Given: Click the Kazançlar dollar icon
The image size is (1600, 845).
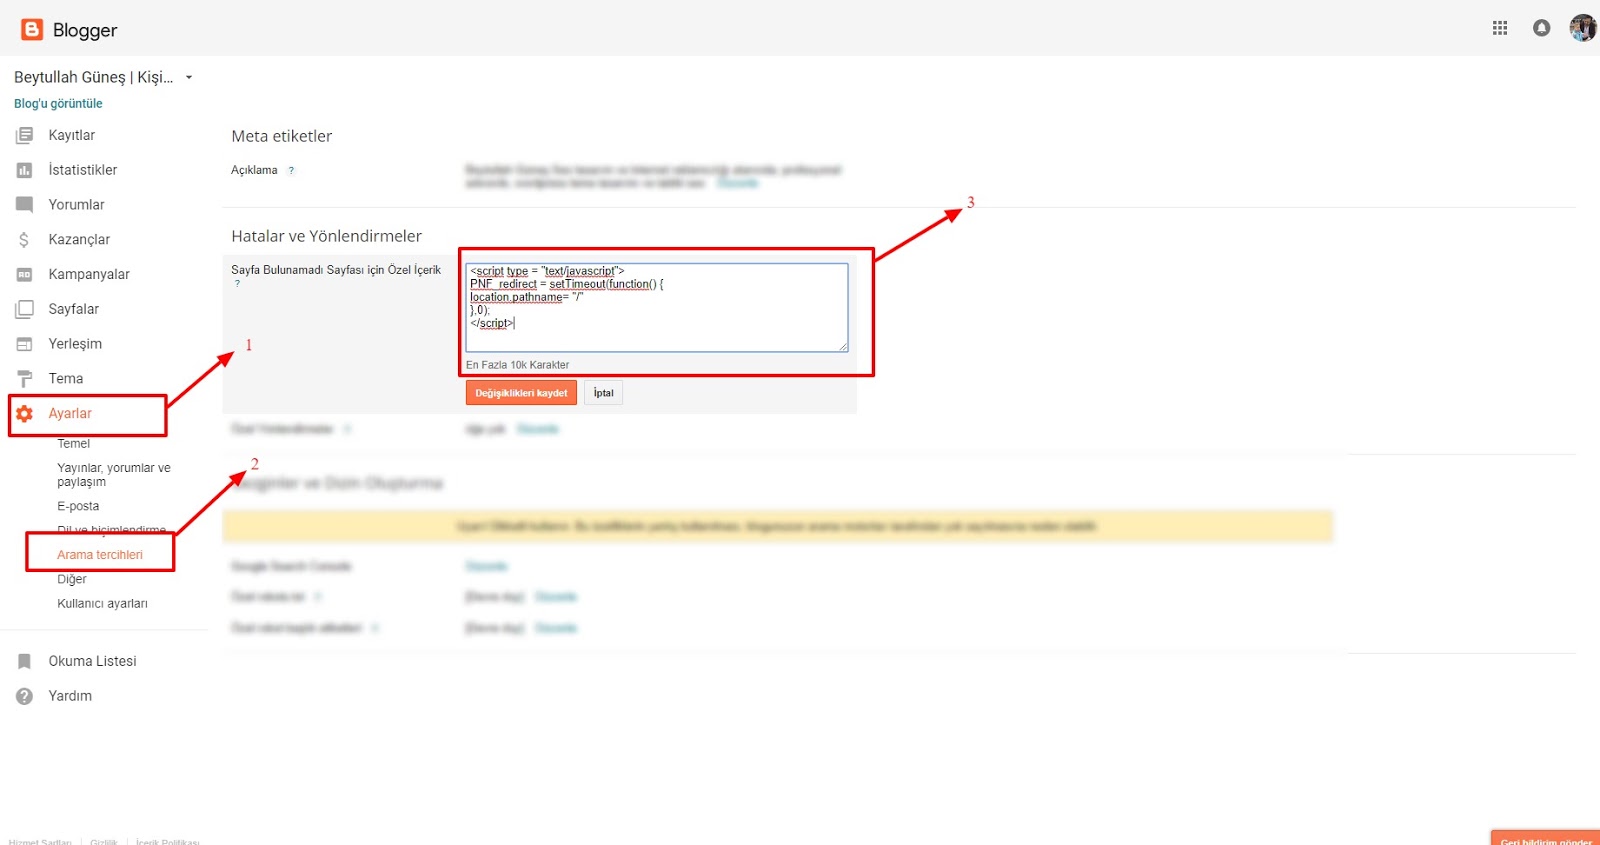Looking at the screenshot, I should 24,240.
